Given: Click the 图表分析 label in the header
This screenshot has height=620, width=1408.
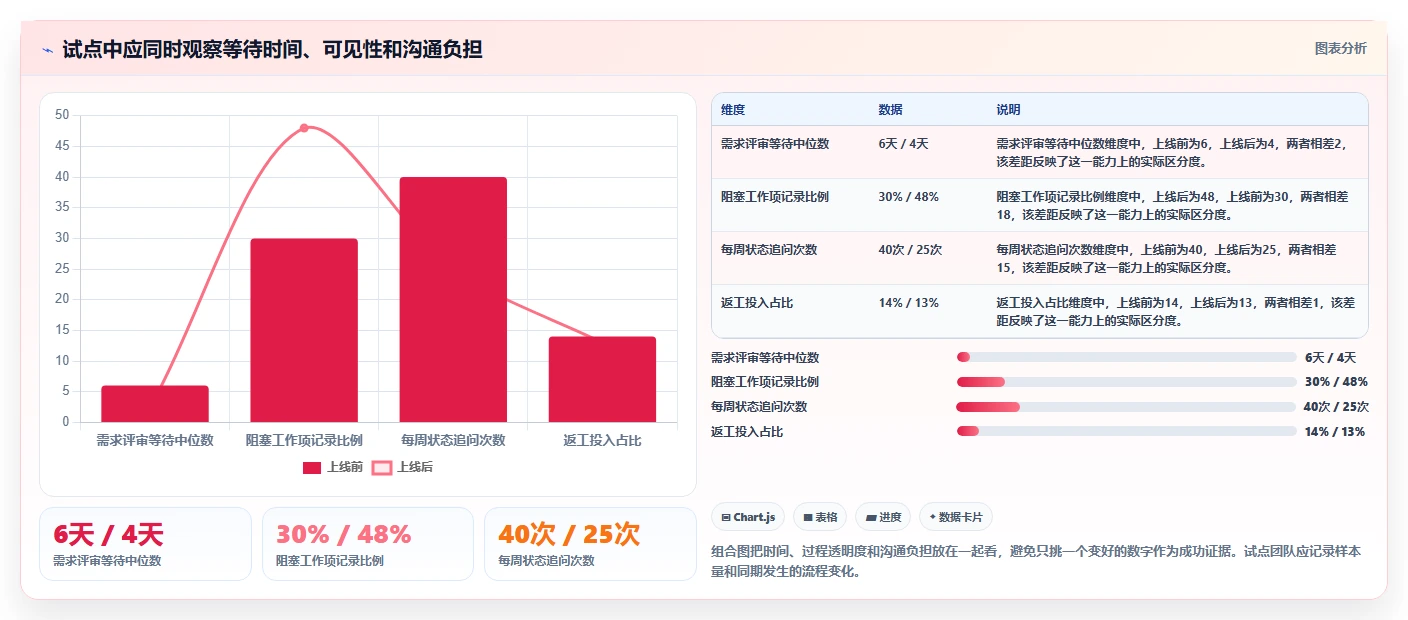Looking at the screenshot, I should tap(1340, 48).
